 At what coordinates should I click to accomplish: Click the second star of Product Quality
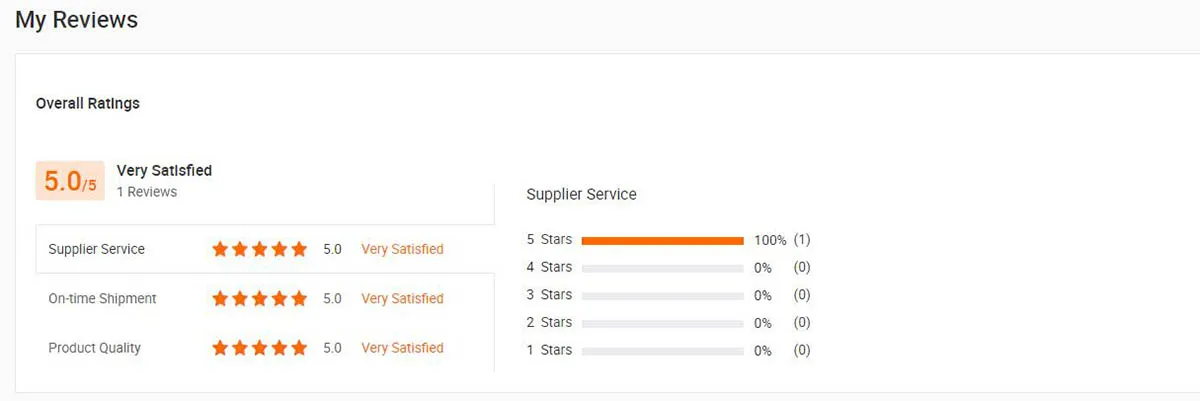[240, 348]
